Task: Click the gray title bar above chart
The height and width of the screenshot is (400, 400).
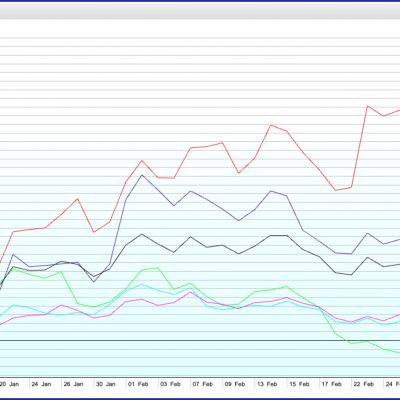Action: (x=200, y=10)
